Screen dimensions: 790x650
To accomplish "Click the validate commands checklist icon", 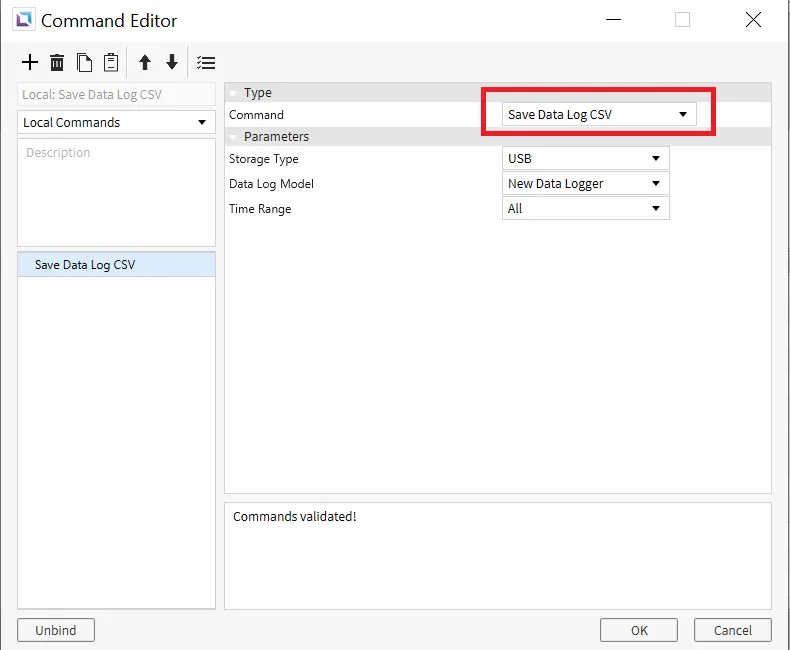I will coord(206,63).
